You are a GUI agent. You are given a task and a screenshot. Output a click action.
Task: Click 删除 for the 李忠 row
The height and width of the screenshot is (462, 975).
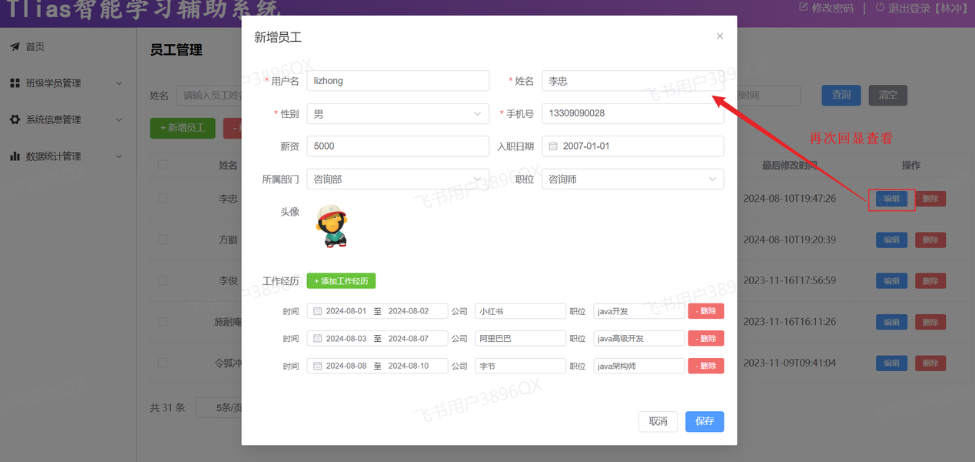930,198
